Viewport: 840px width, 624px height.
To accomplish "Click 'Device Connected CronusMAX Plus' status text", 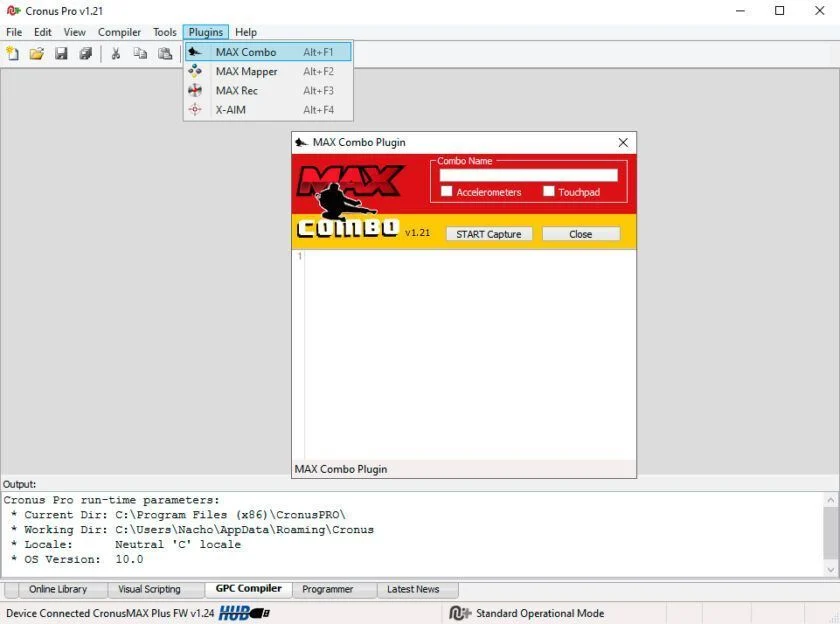I will coord(110,613).
